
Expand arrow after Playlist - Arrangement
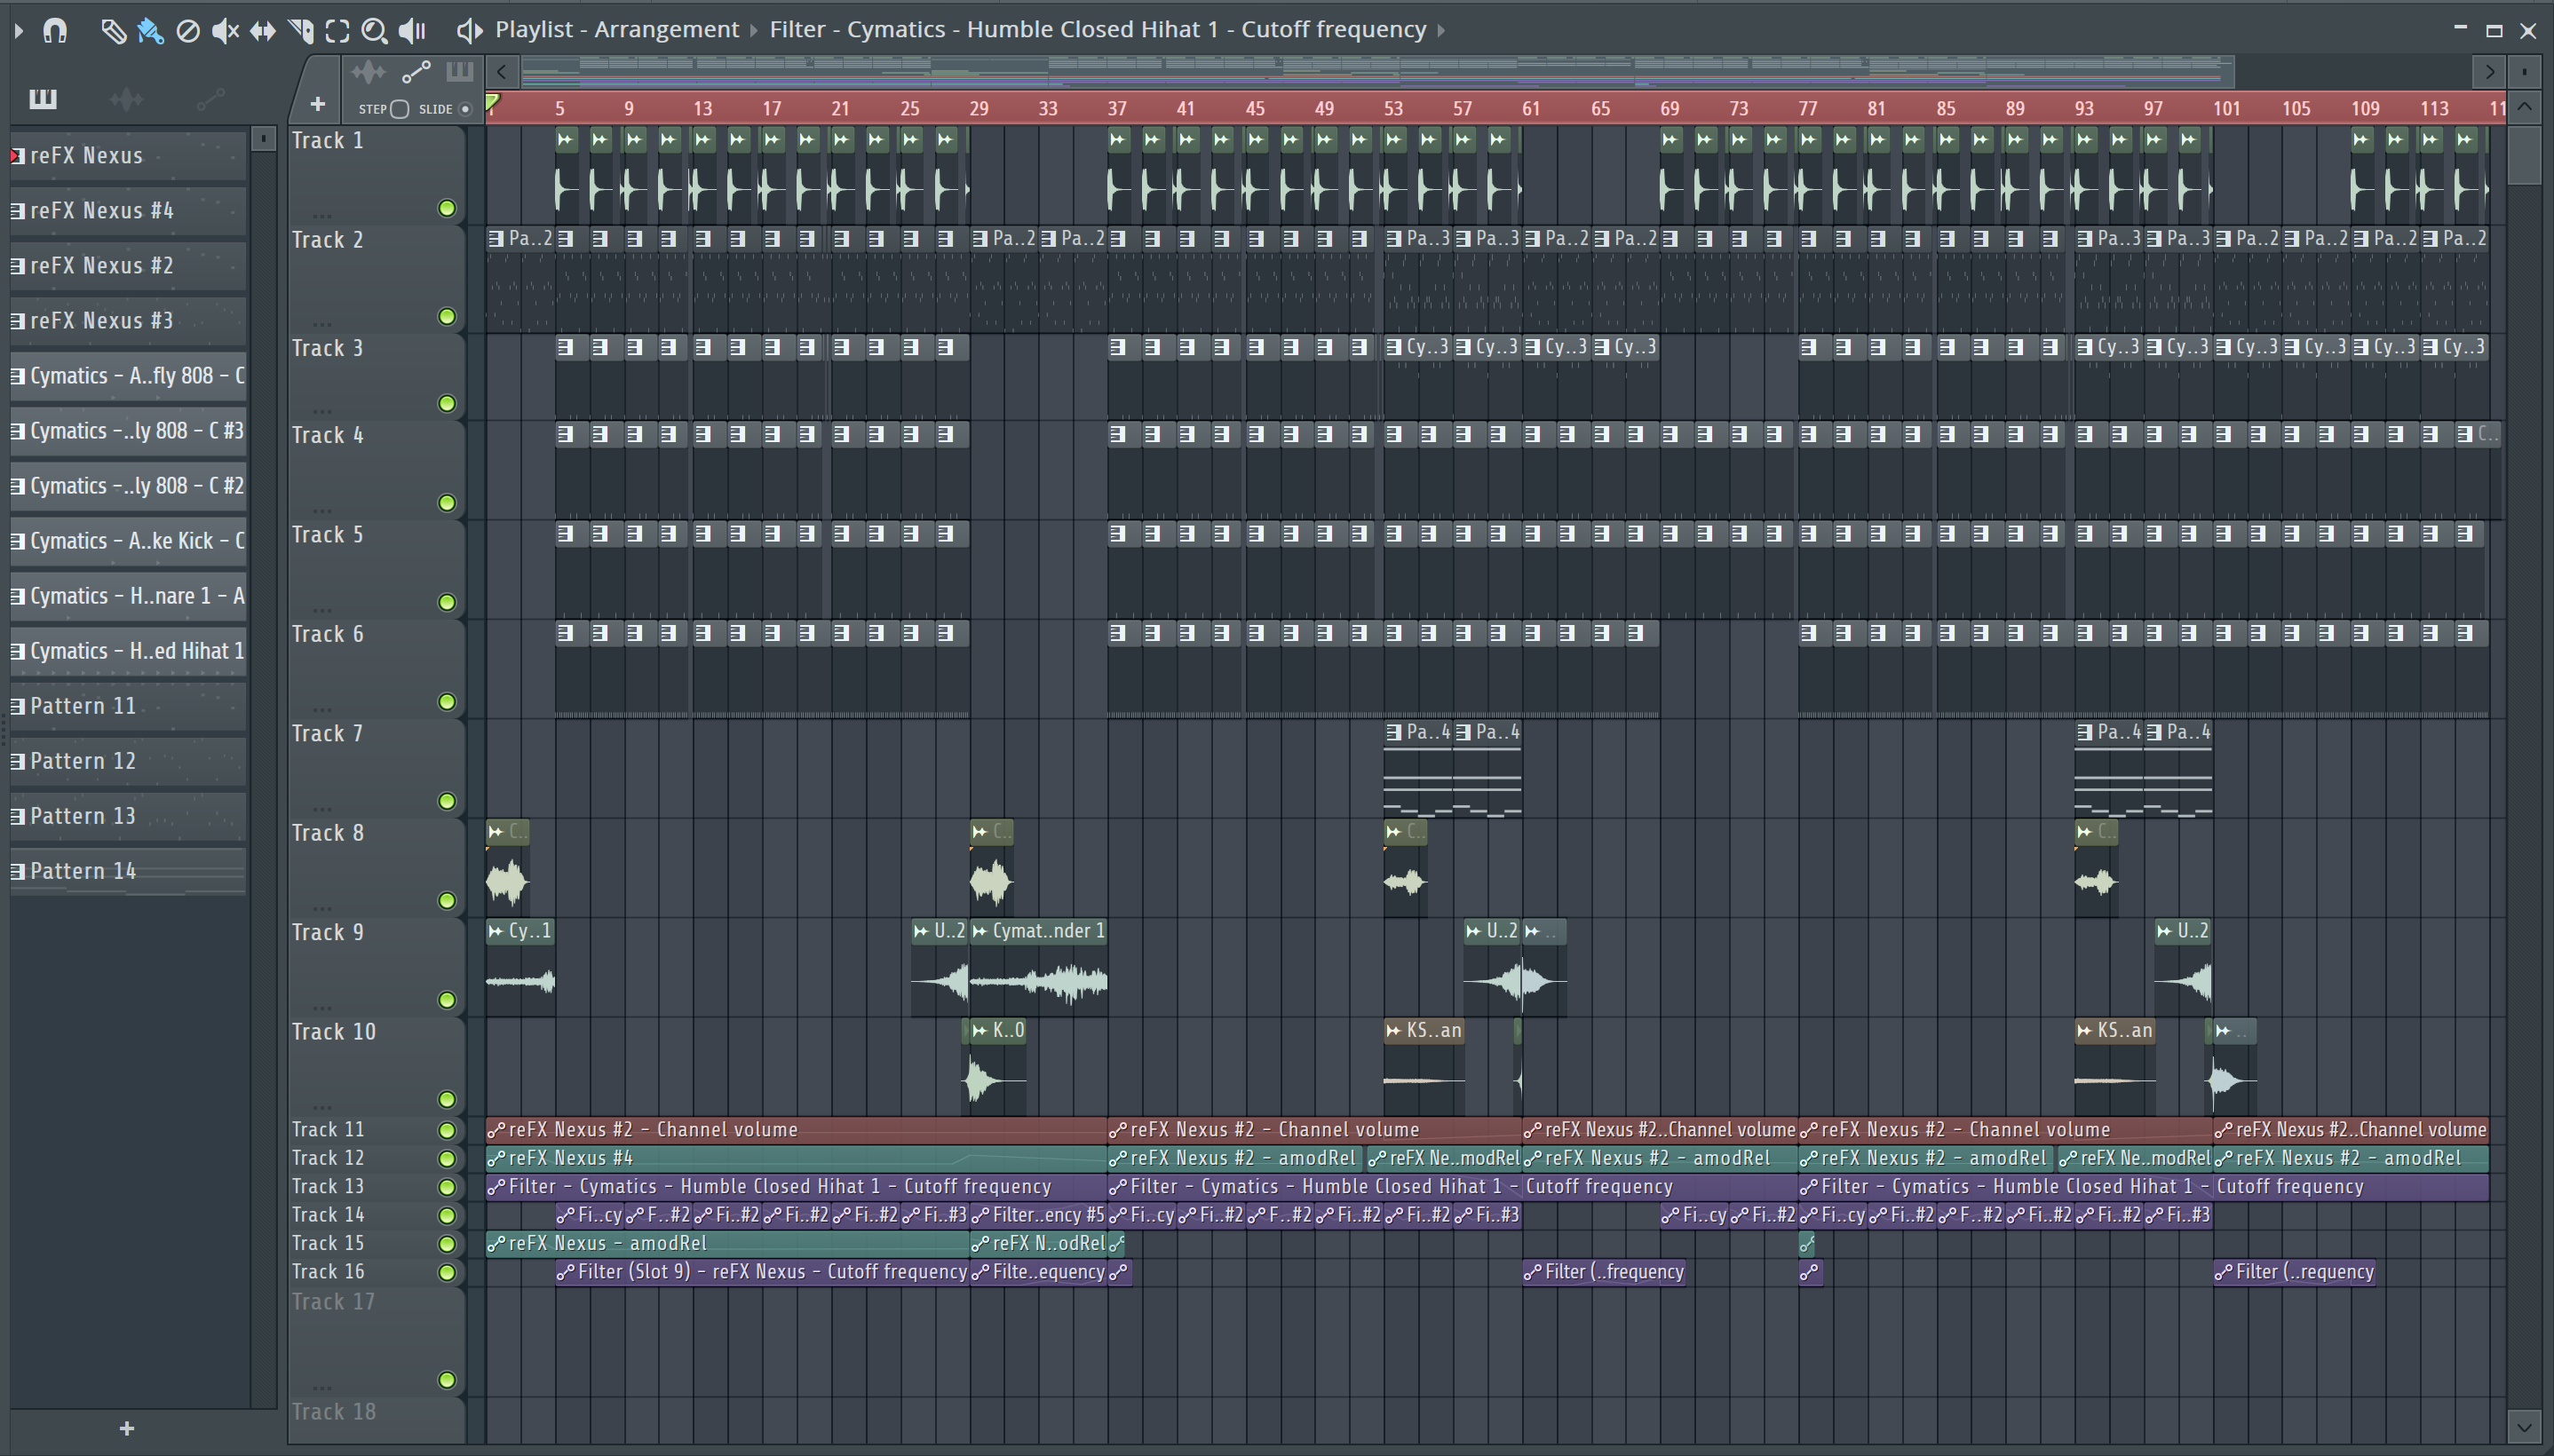coord(754,30)
